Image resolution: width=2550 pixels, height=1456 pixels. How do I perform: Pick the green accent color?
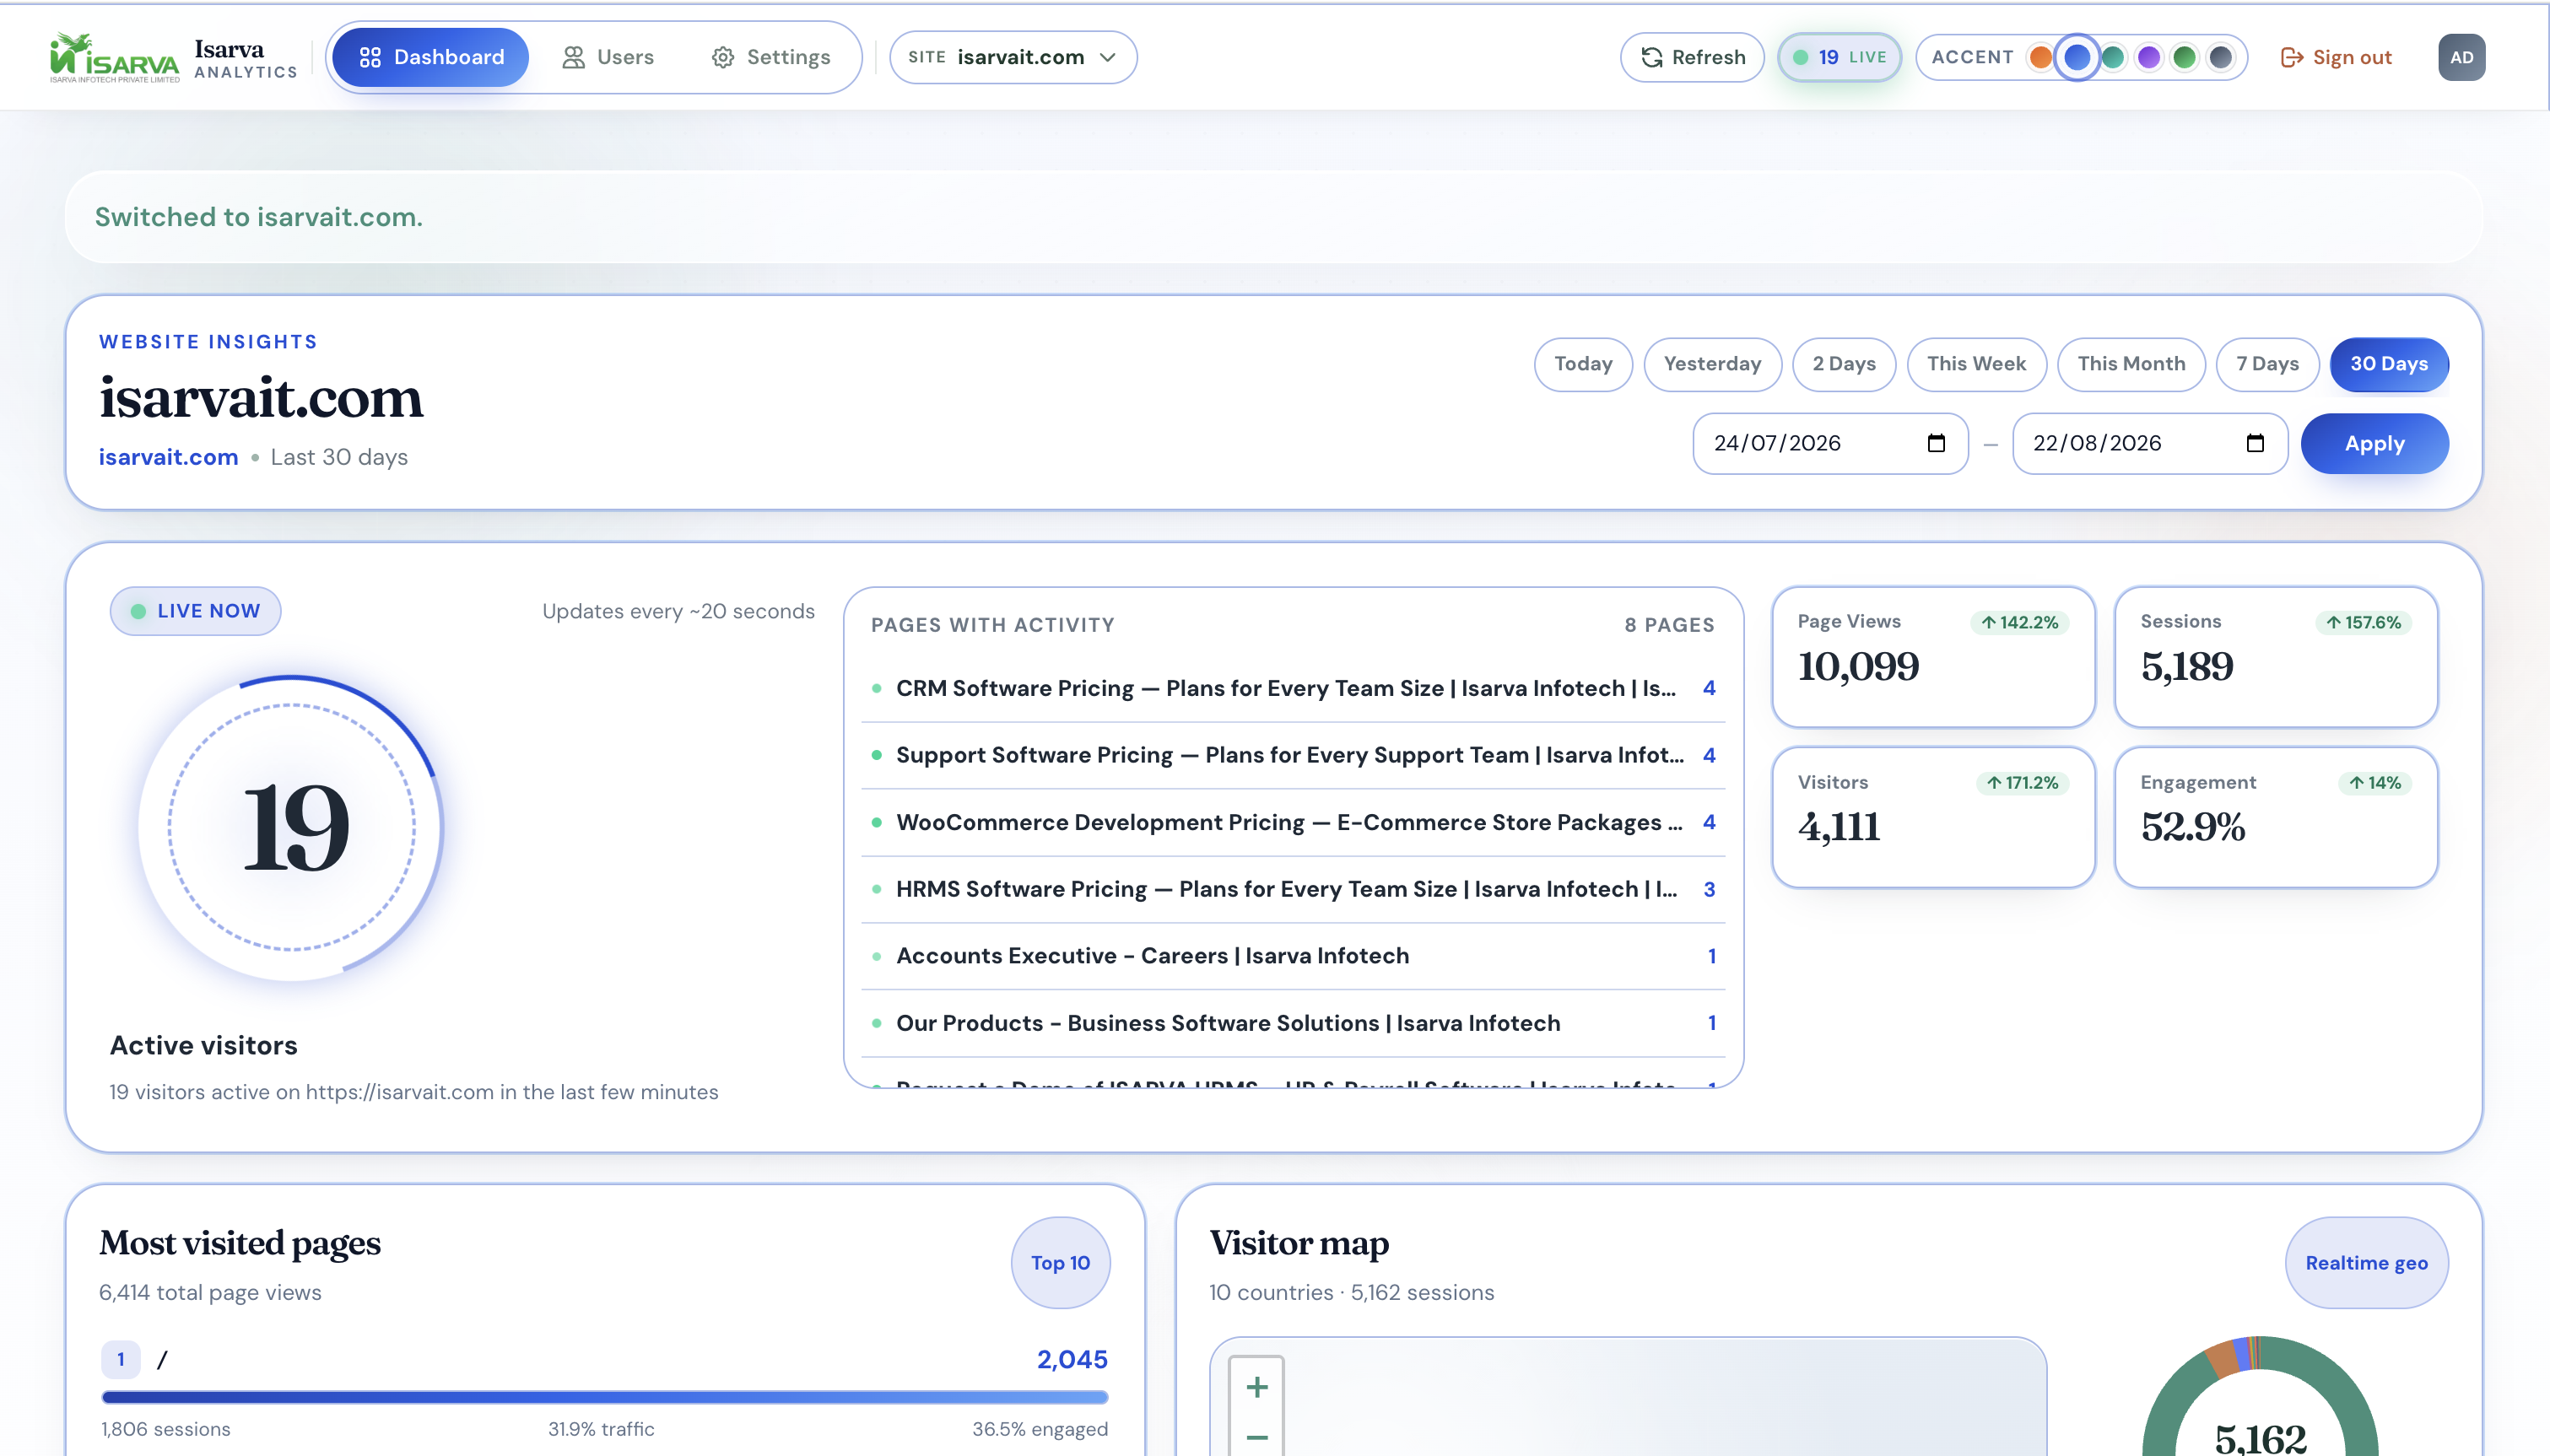[2185, 58]
